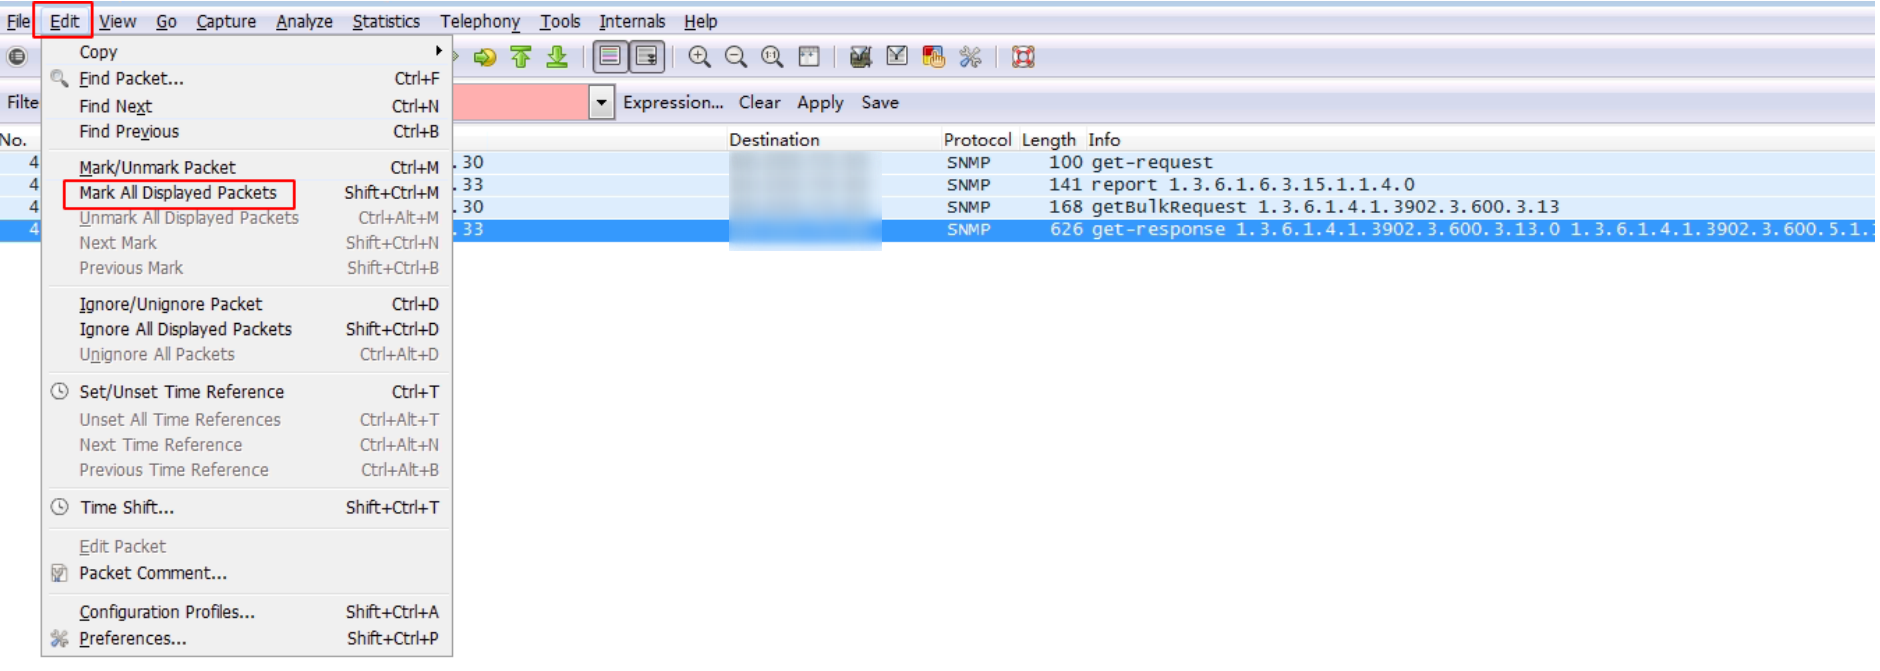Open help lifebuoy toolbar icon
Viewport: 1880px width, 671px height.
pos(1023,57)
